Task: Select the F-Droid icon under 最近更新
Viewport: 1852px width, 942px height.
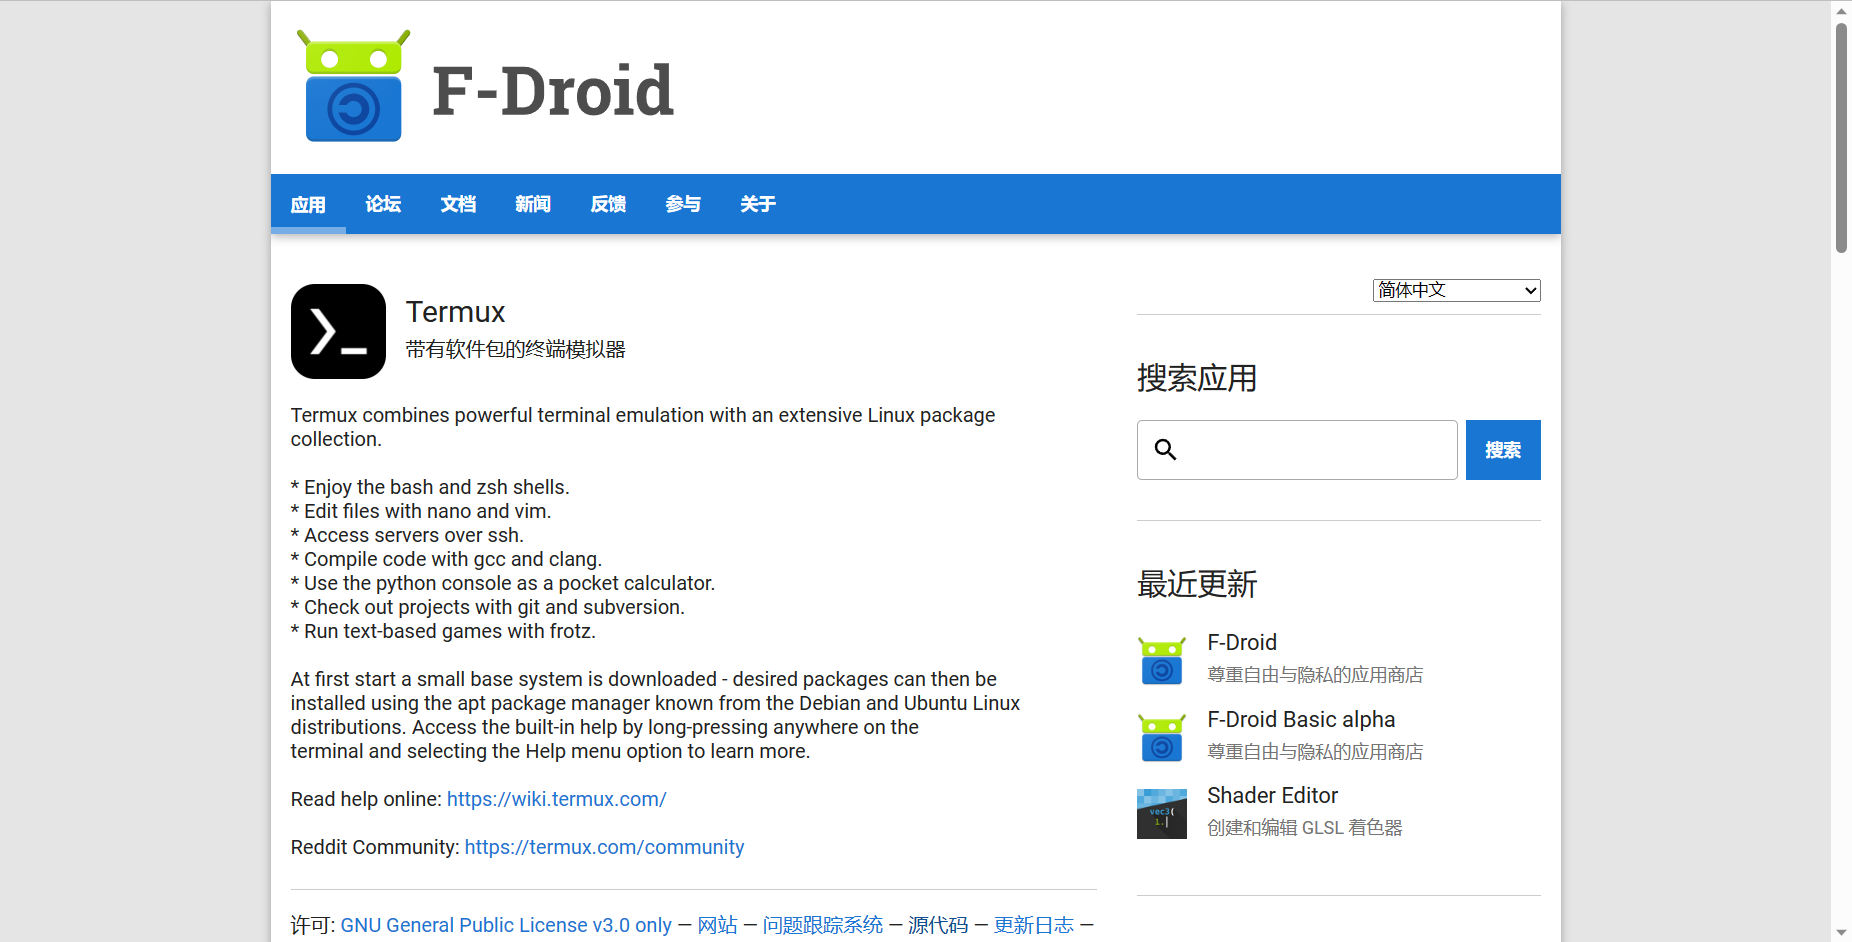Action: point(1160,660)
